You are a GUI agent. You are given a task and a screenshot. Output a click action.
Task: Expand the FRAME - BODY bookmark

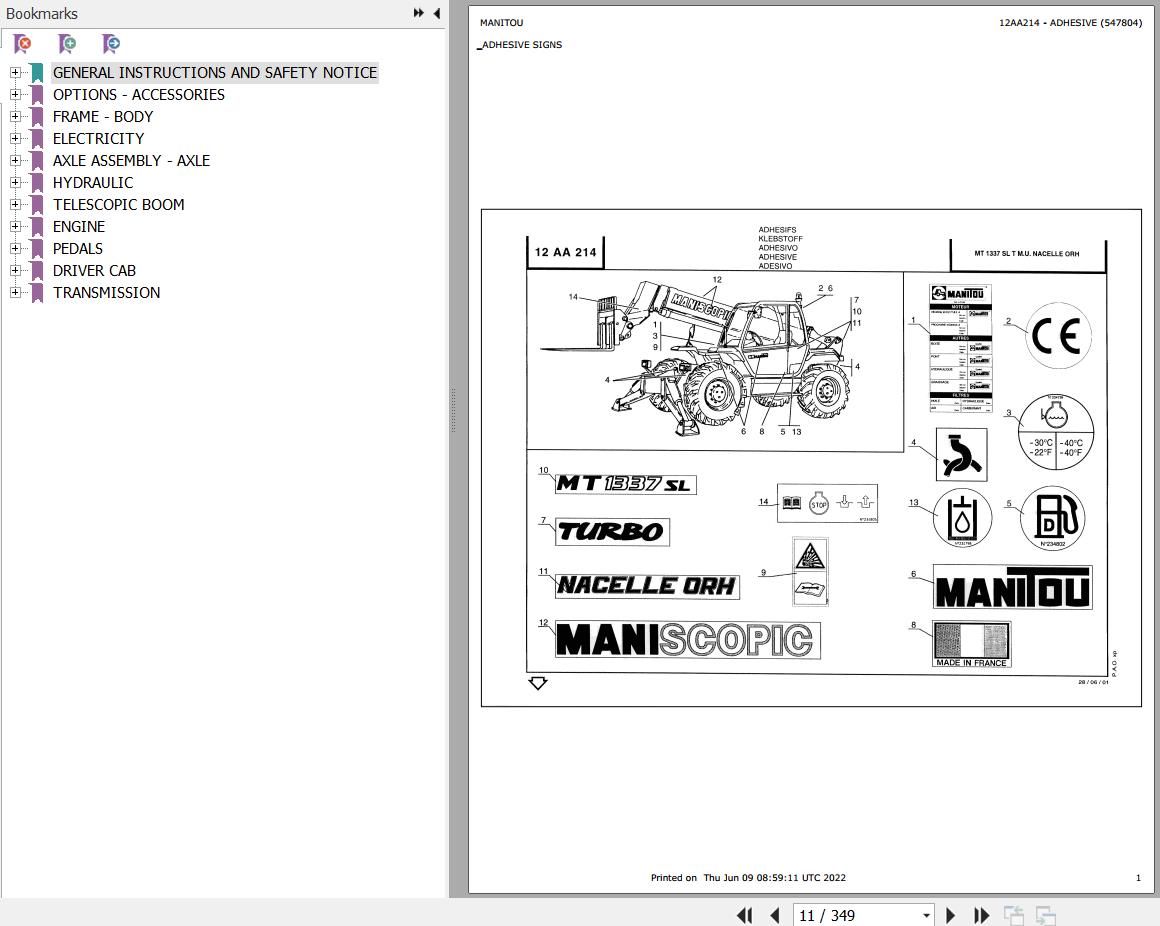point(15,117)
